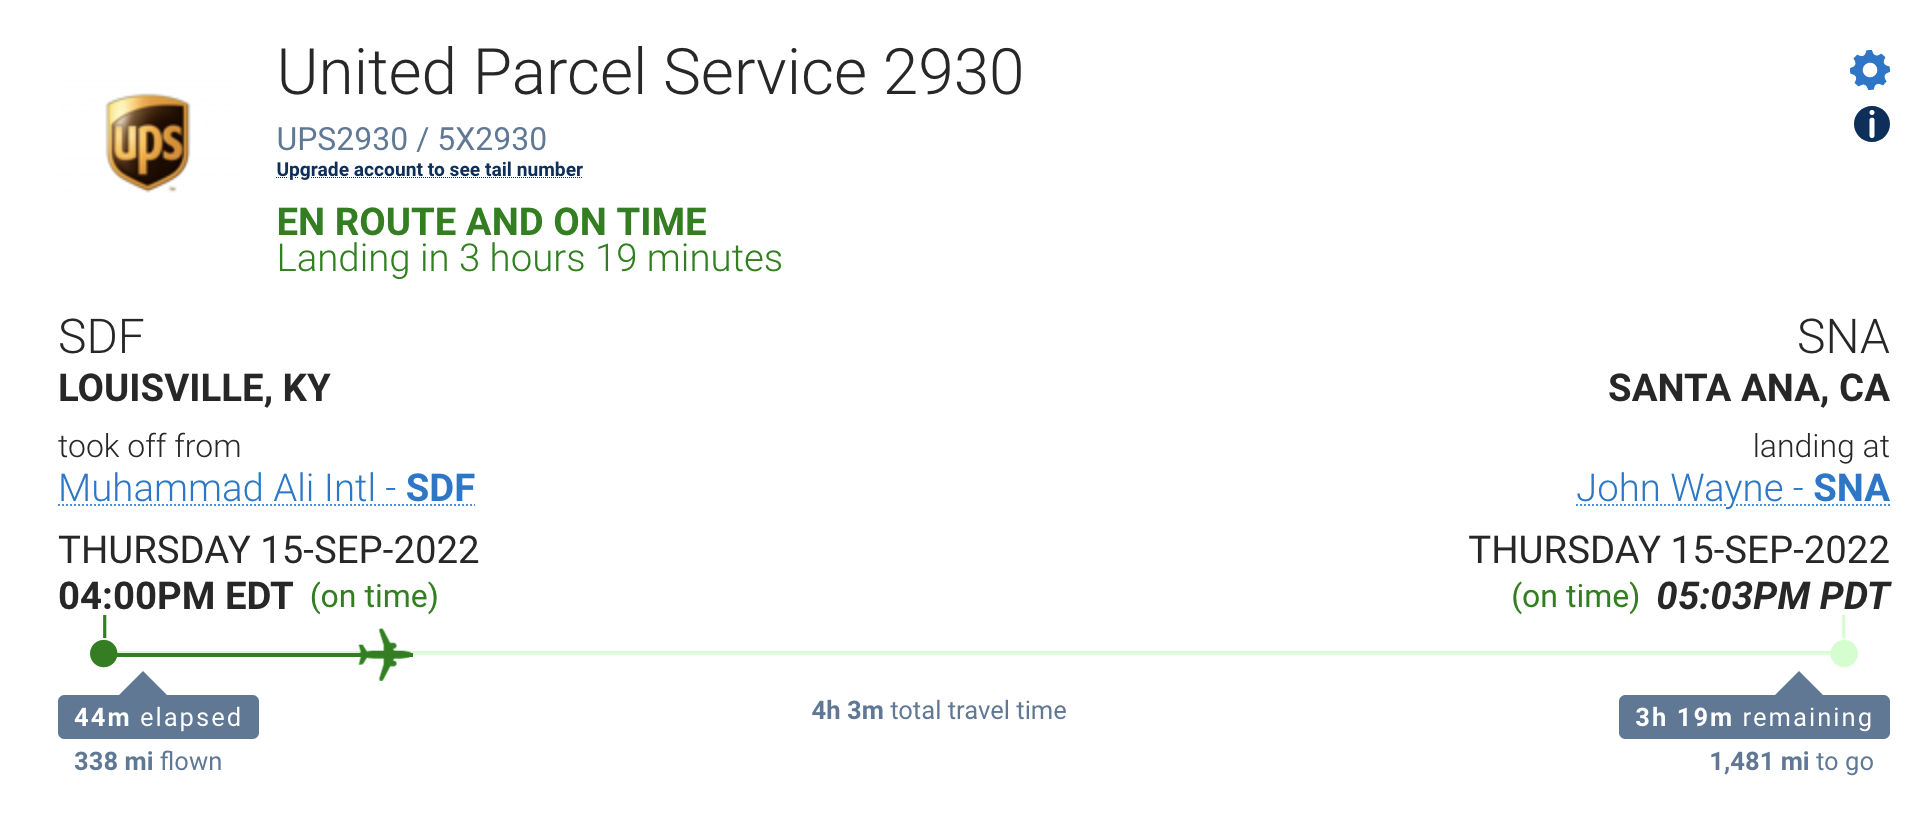Click the dark green departure dot
The height and width of the screenshot is (814, 1910).
point(104,654)
